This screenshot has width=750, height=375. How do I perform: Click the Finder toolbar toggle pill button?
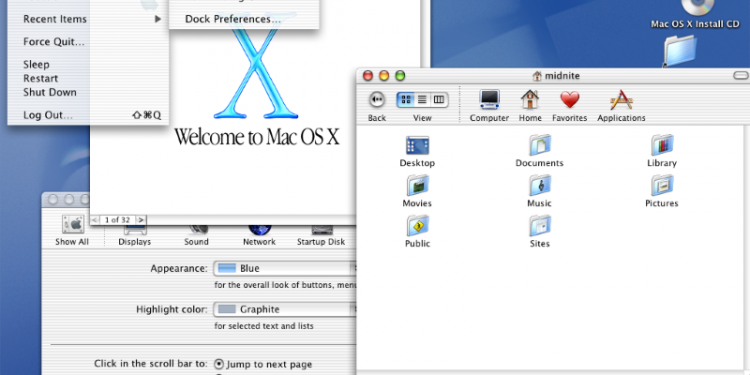click(x=741, y=76)
